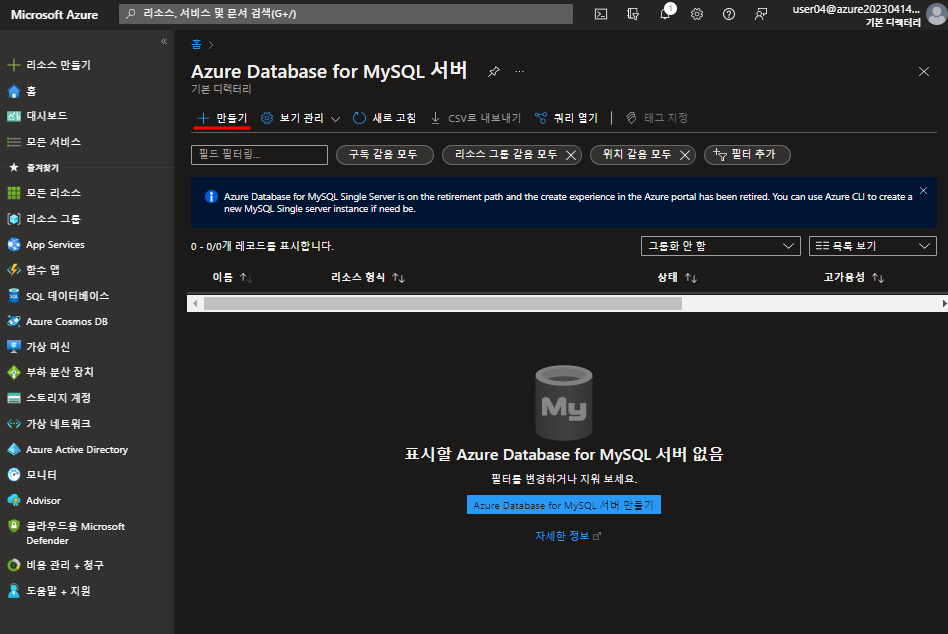Sort by the 리소스 형식 column
This screenshot has width=948, height=634.
(368, 277)
